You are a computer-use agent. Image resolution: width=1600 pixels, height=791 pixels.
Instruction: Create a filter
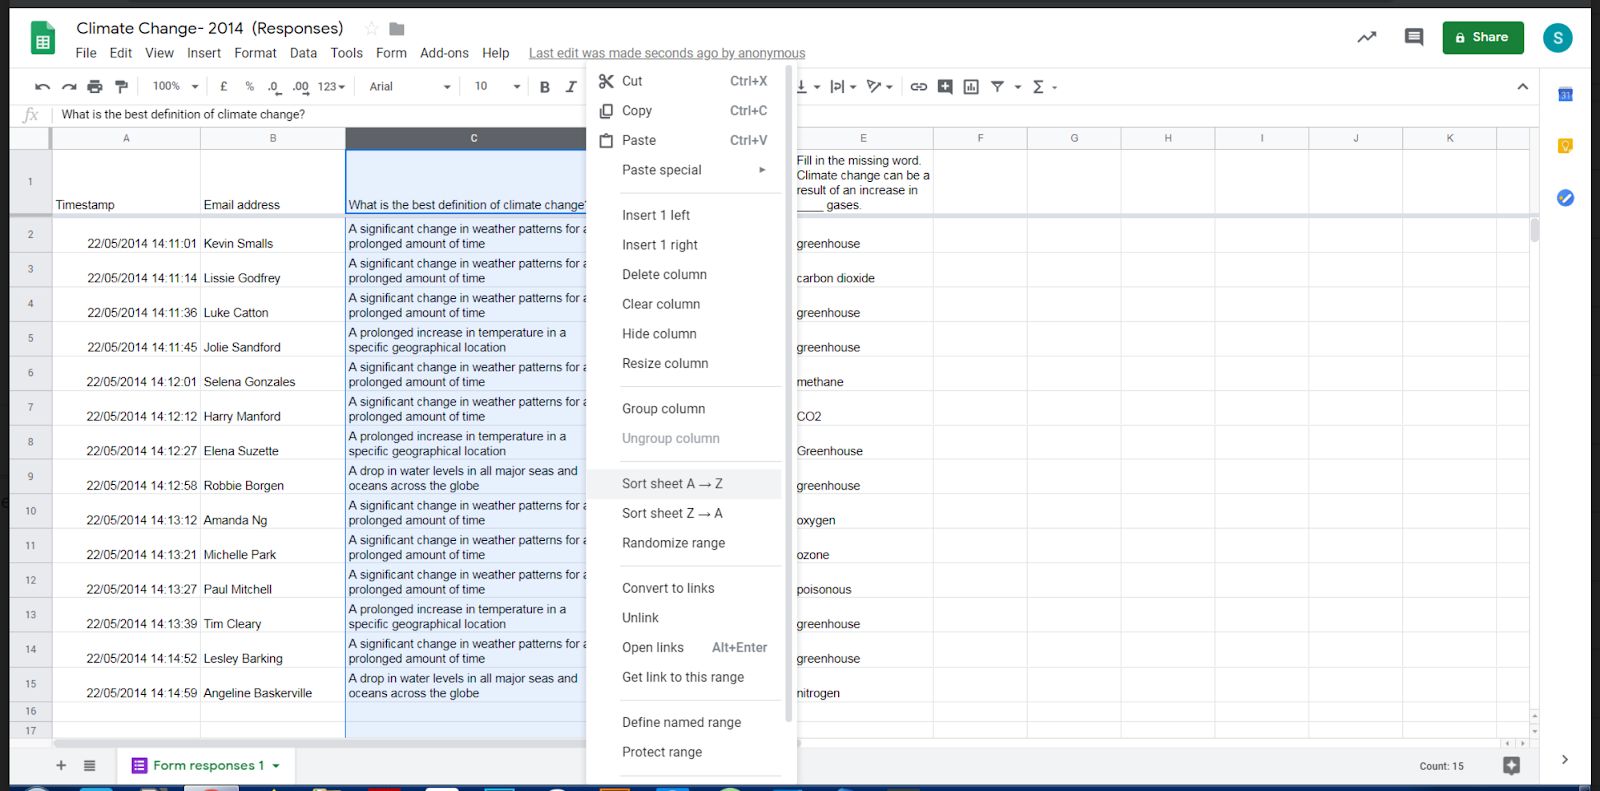pyautogui.click(x=997, y=87)
